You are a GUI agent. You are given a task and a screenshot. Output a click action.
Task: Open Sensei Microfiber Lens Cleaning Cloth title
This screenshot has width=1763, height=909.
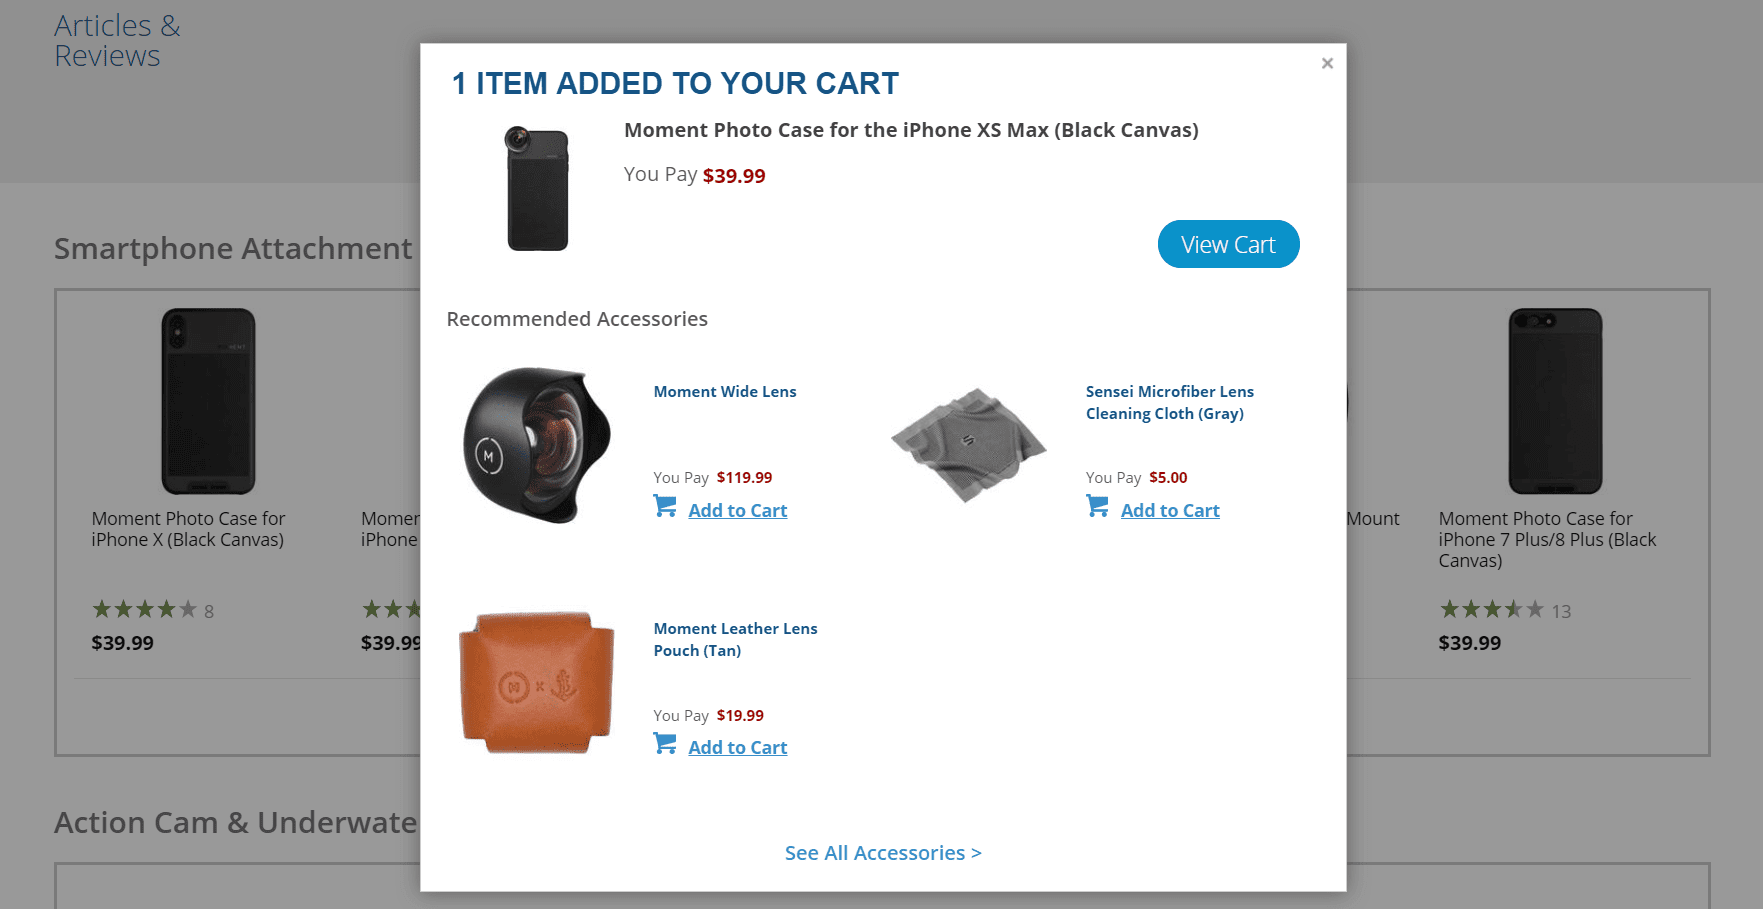[x=1169, y=402]
